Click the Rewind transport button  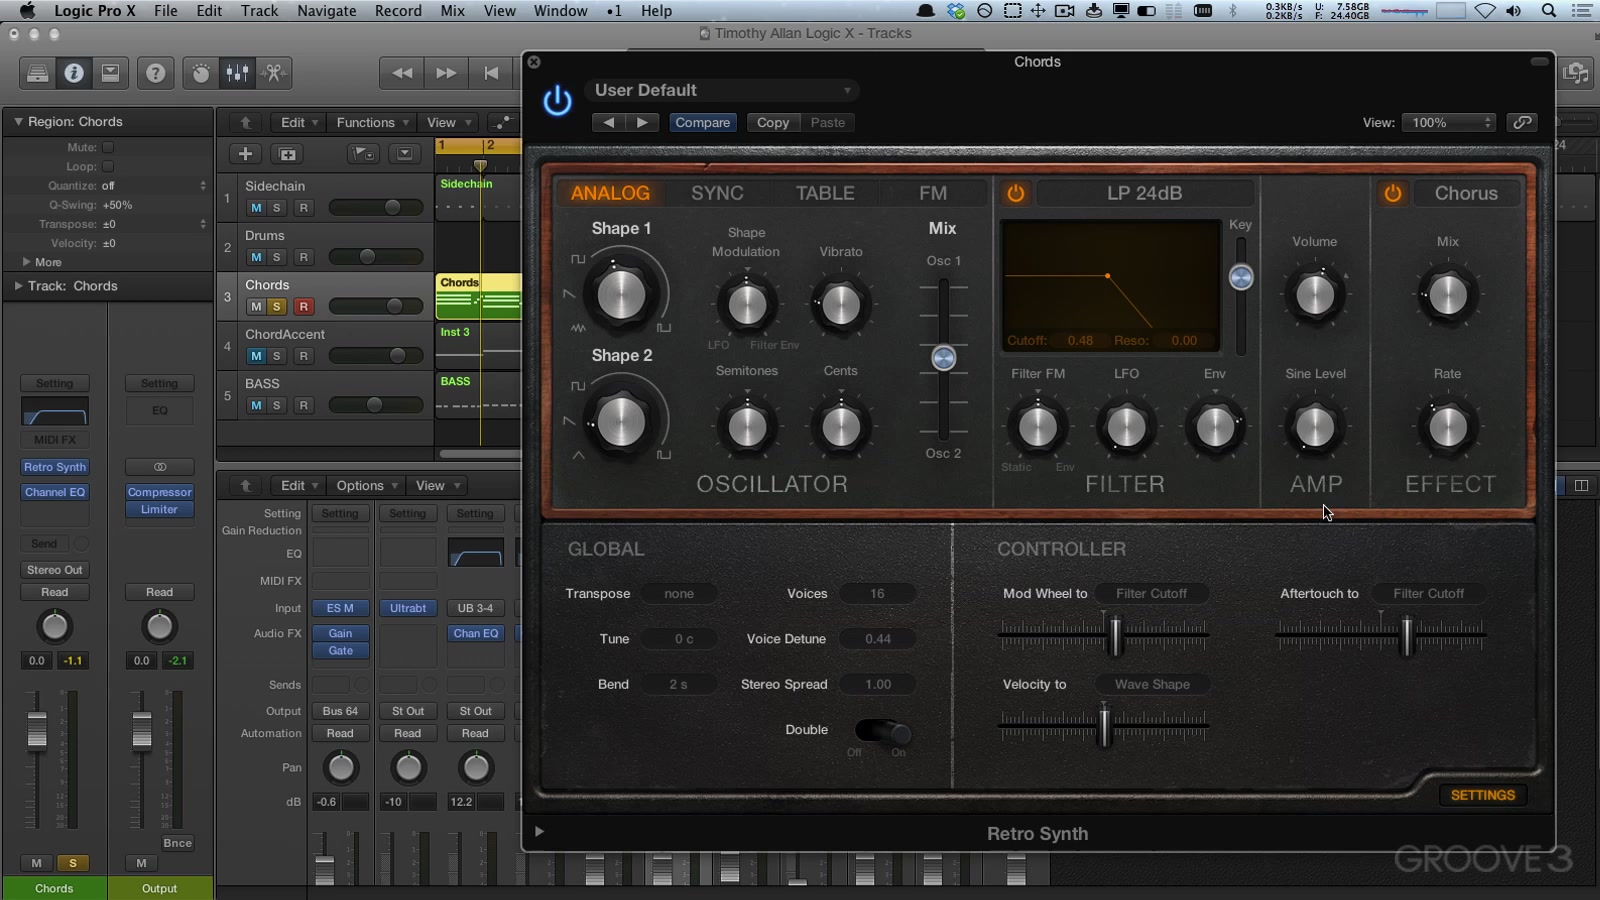click(x=402, y=73)
